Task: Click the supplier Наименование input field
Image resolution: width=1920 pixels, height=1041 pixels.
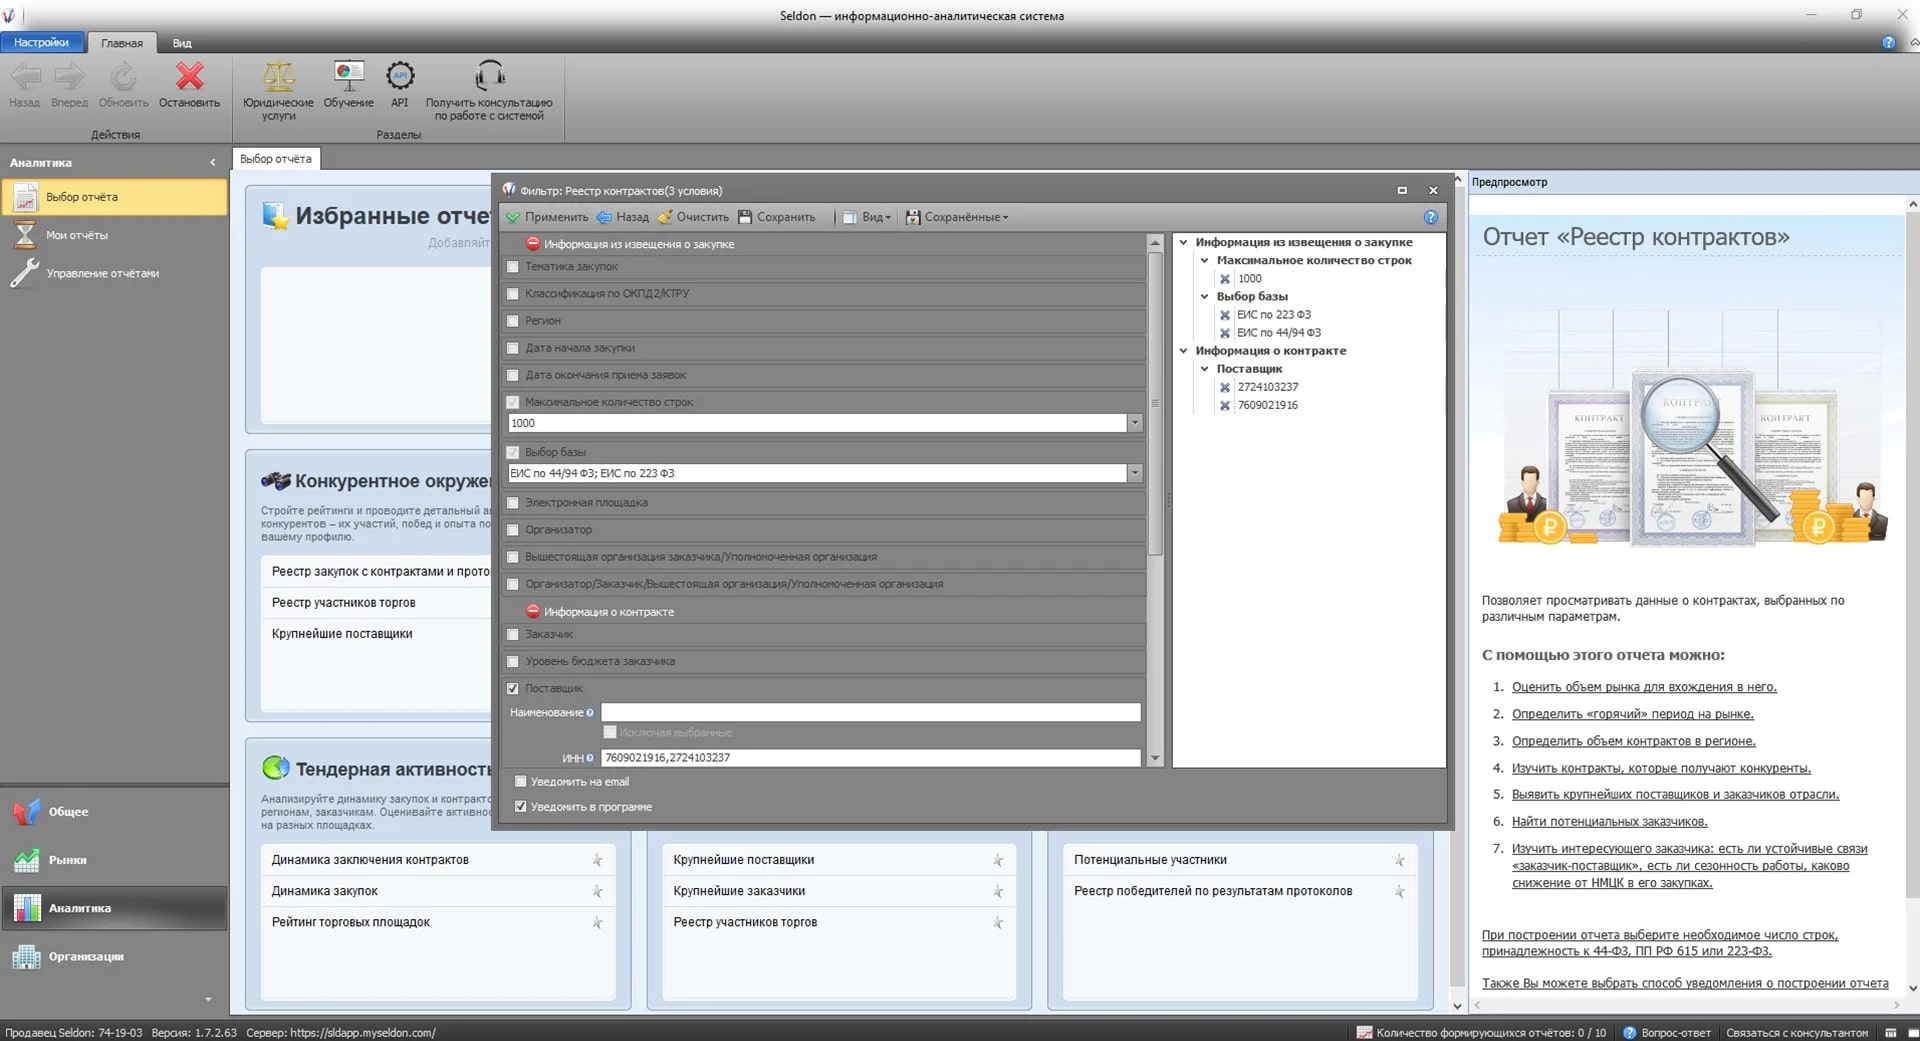Action: click(x=870, y=712)
